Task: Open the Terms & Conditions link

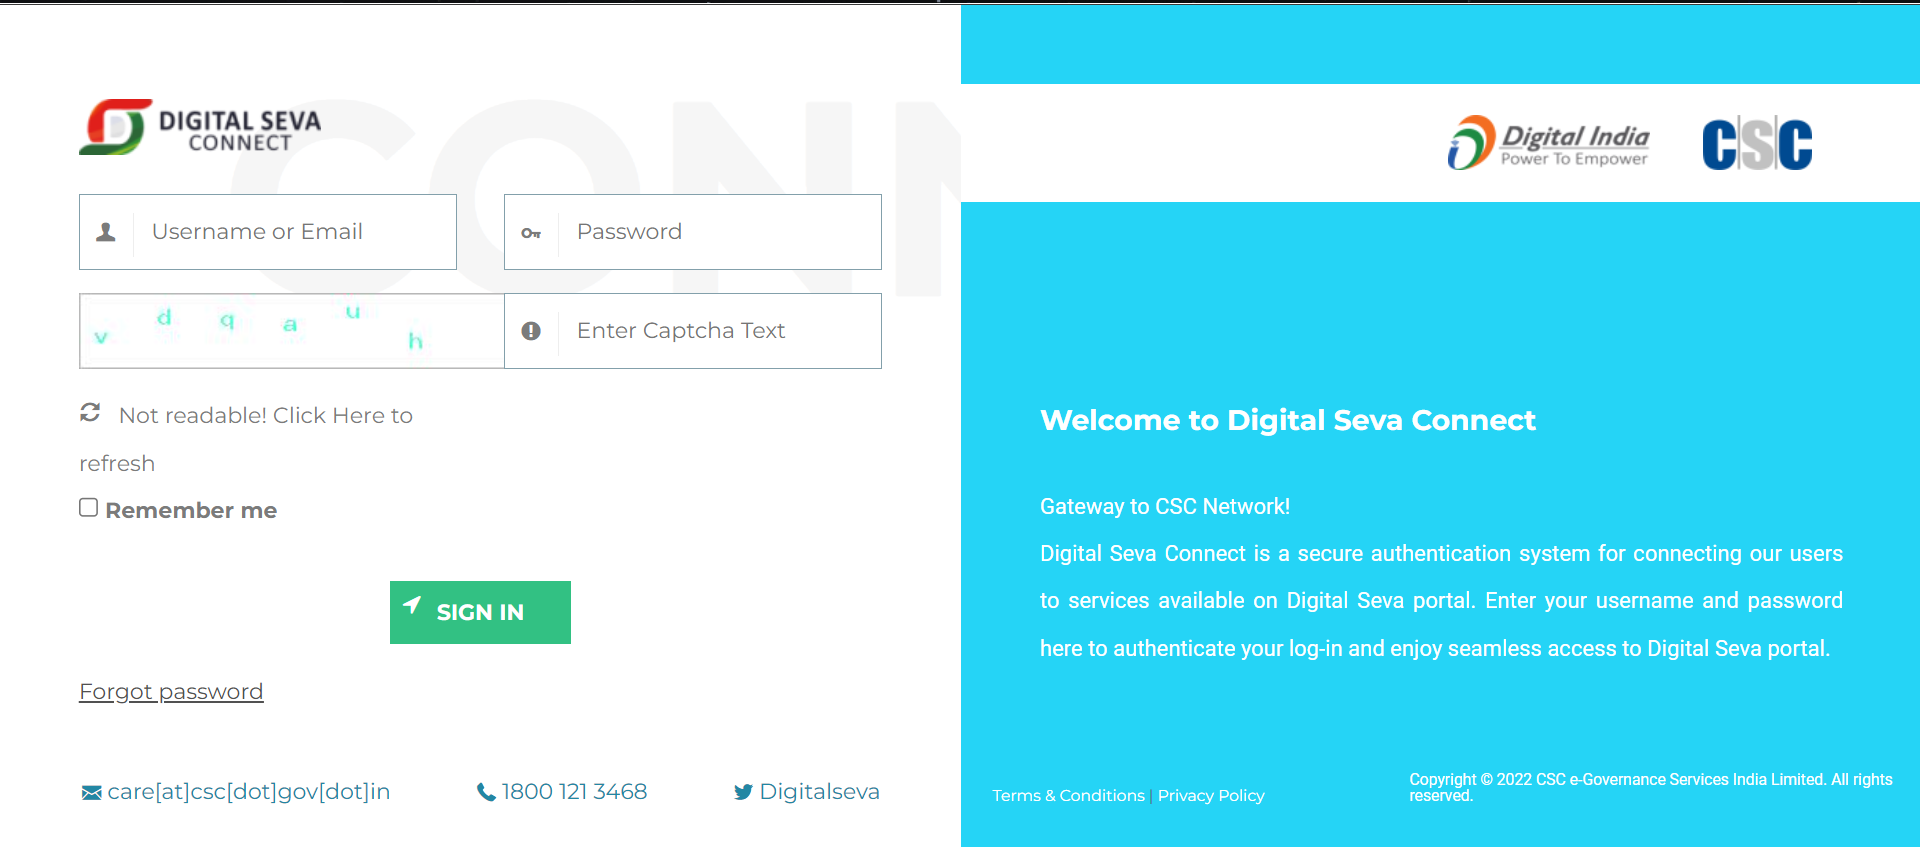Action: 1068,796
